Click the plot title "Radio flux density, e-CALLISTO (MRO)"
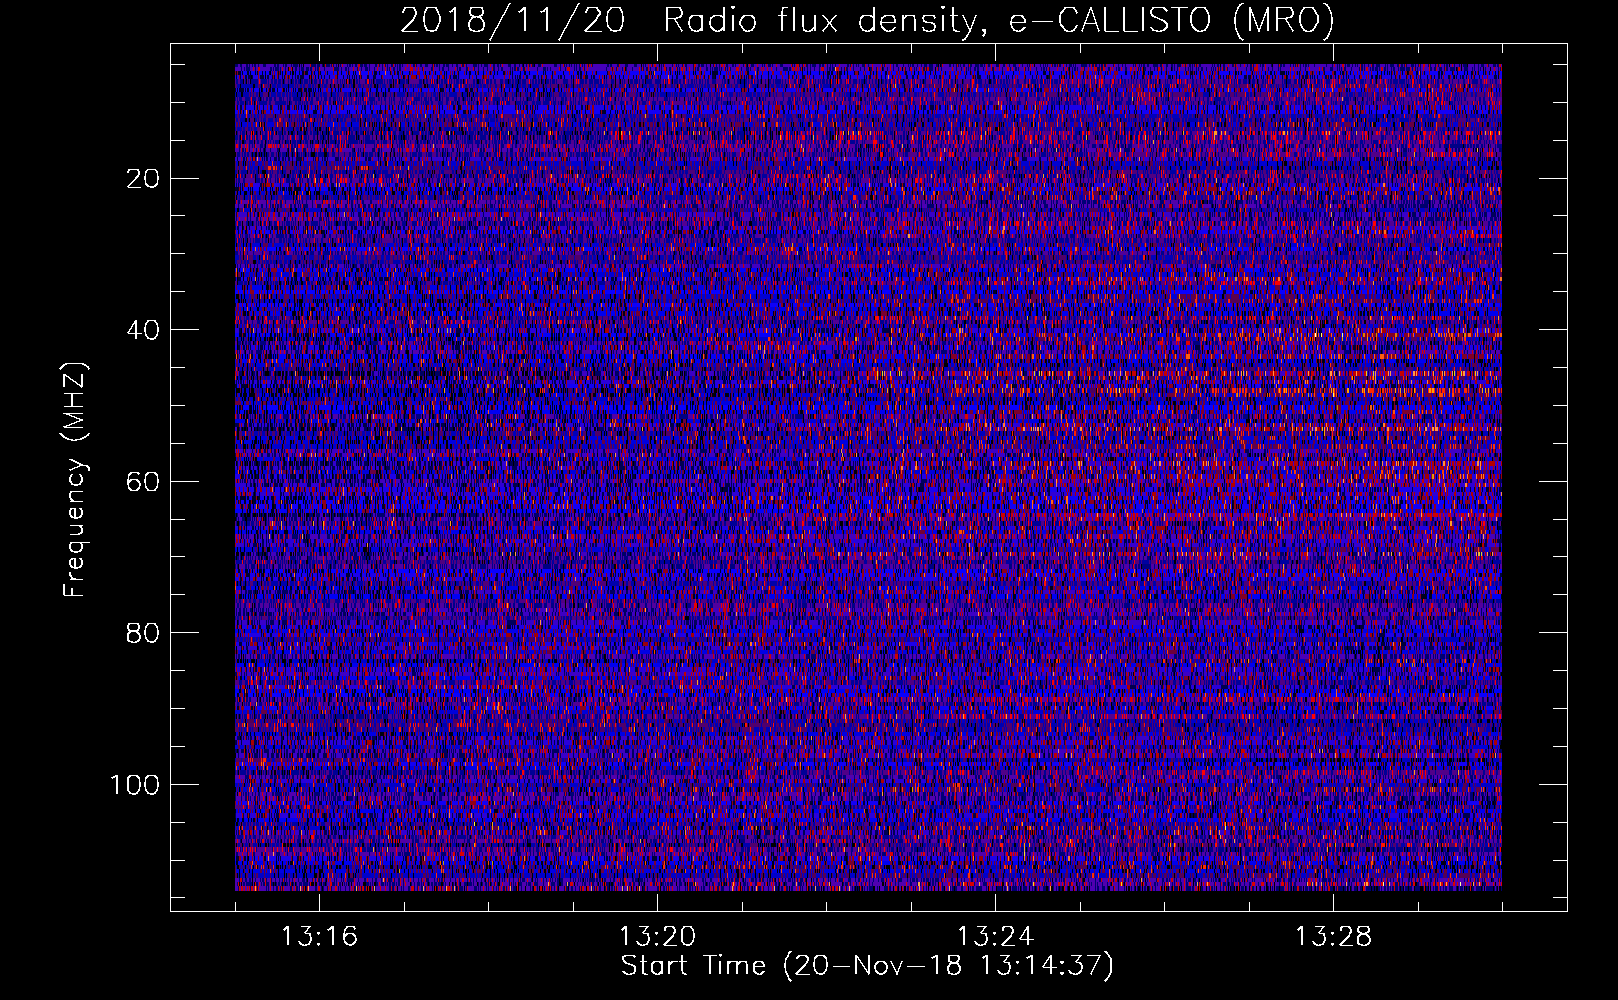The width and height of the screenshot is (1618, 1000). pyautogui.click(x=998, y=21)
